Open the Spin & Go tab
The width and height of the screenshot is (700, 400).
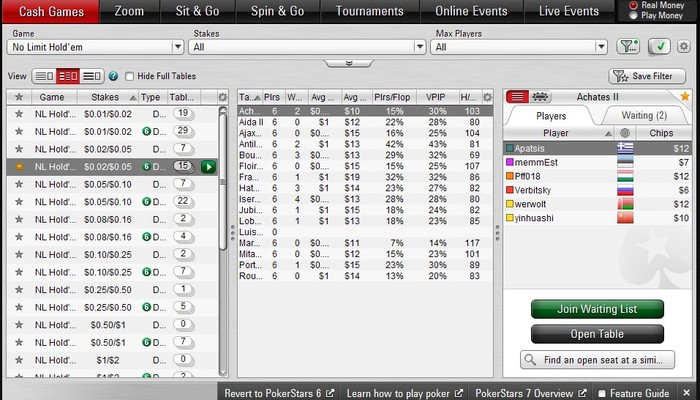tap(277, 11)
